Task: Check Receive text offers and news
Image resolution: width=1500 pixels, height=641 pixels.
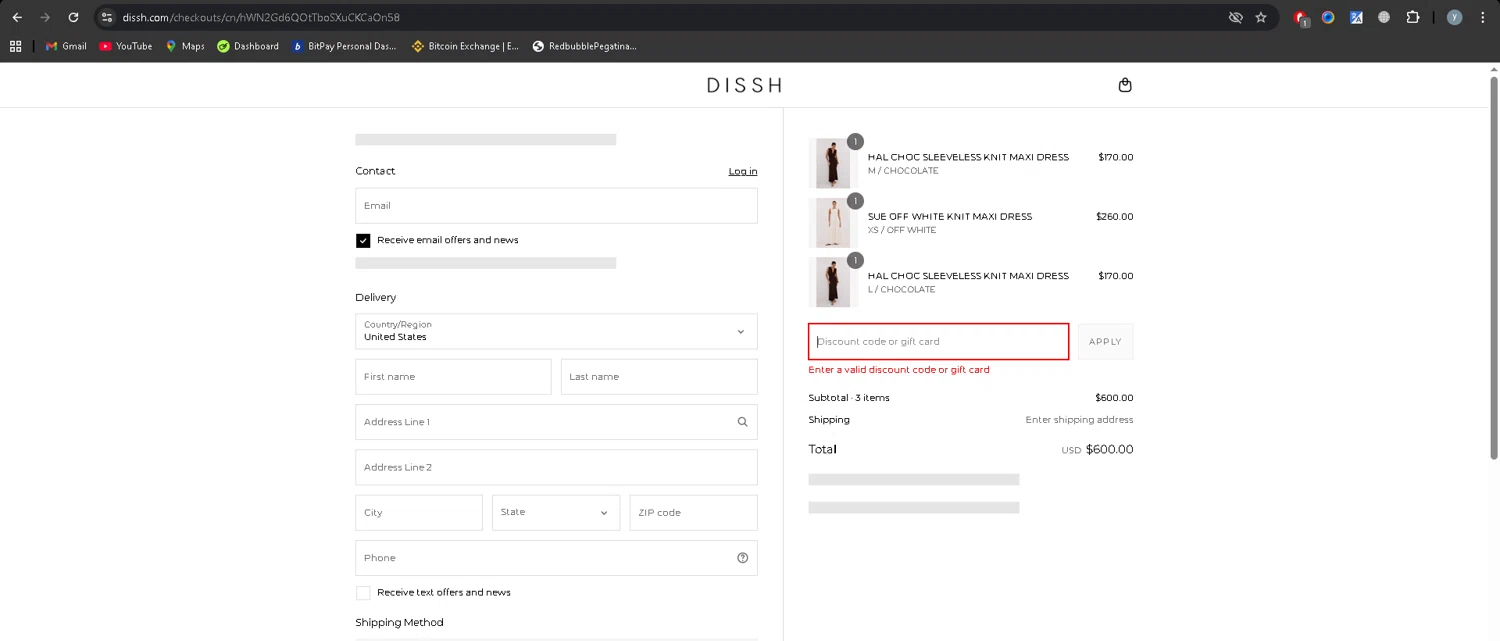Action: coord(363,593)
